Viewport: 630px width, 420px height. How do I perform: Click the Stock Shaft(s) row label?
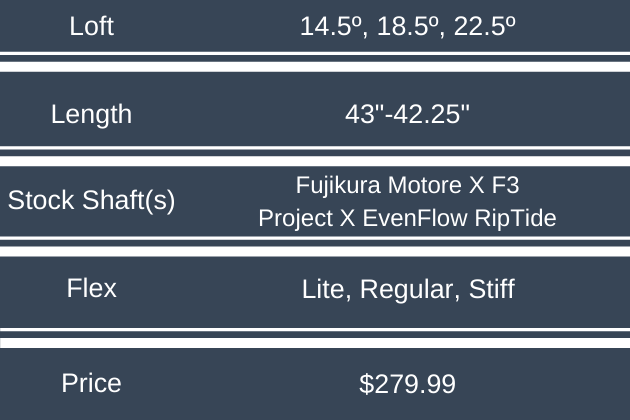[91, 200]
